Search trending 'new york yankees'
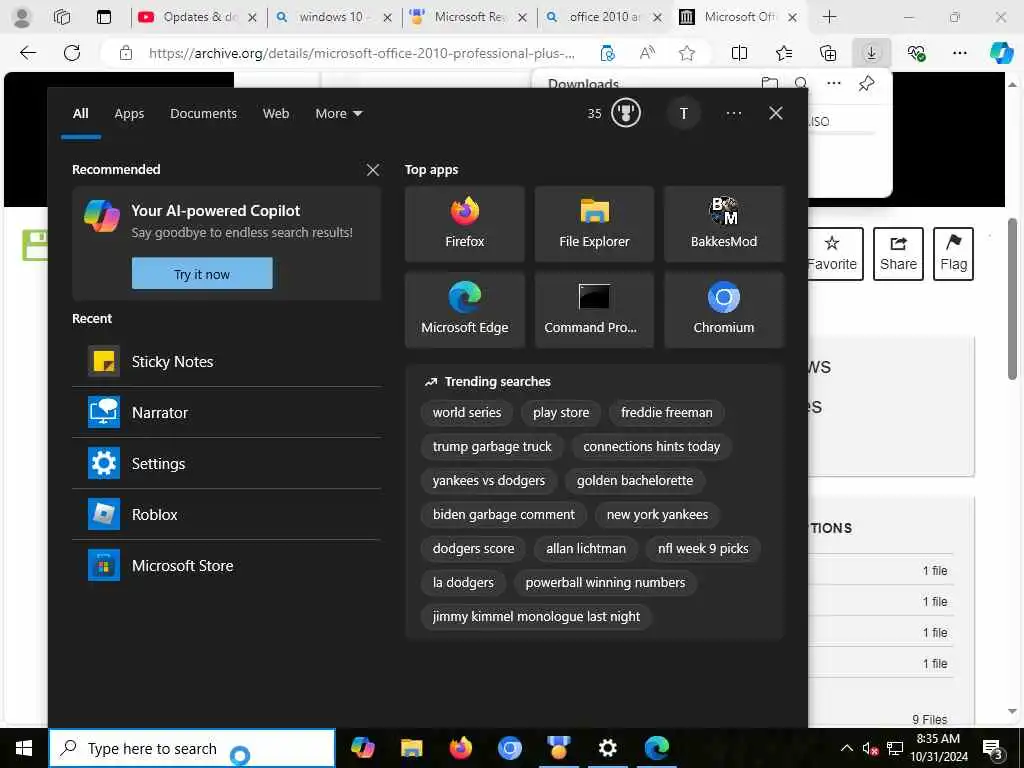This screenshot has height=768, width=1024. pyautogui.click(x=657, y=515)
